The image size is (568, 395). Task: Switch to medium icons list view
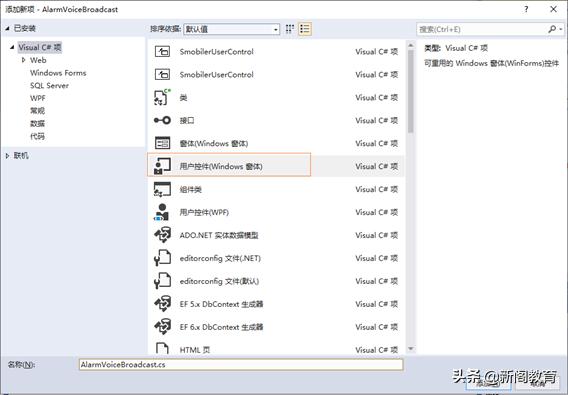(305, 29)
